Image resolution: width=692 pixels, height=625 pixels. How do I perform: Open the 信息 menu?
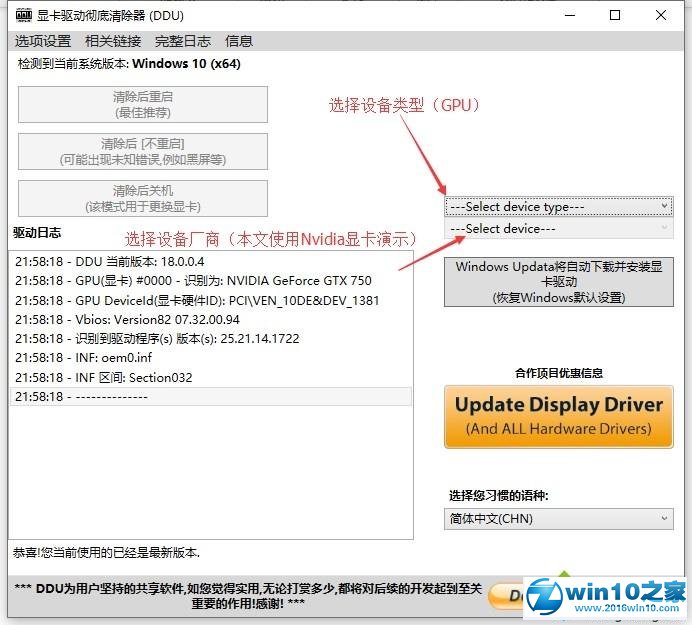click(x=239, y=41)
